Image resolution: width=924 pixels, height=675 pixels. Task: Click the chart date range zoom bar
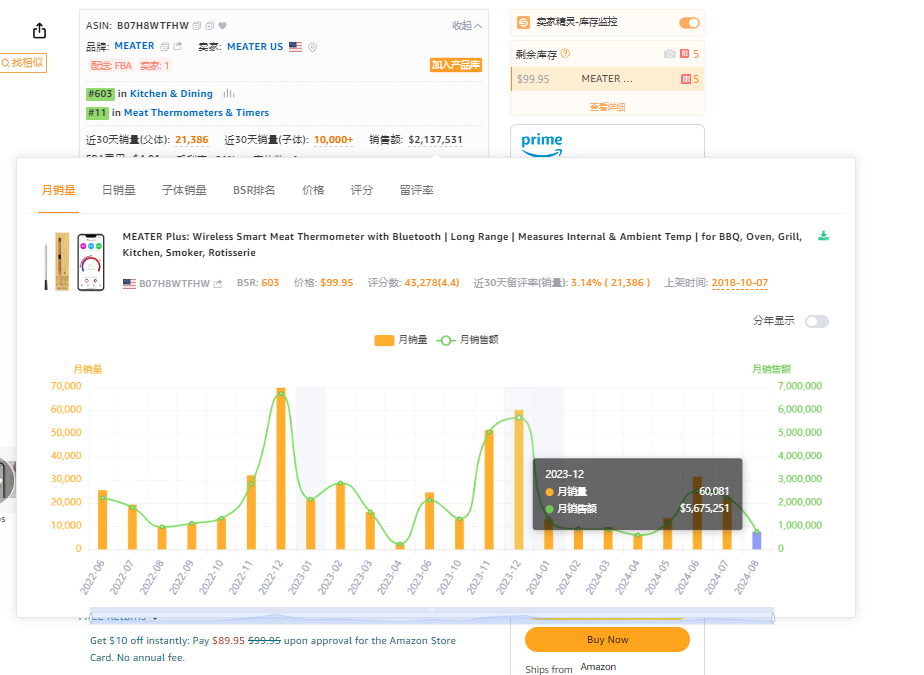coord(431,617)
